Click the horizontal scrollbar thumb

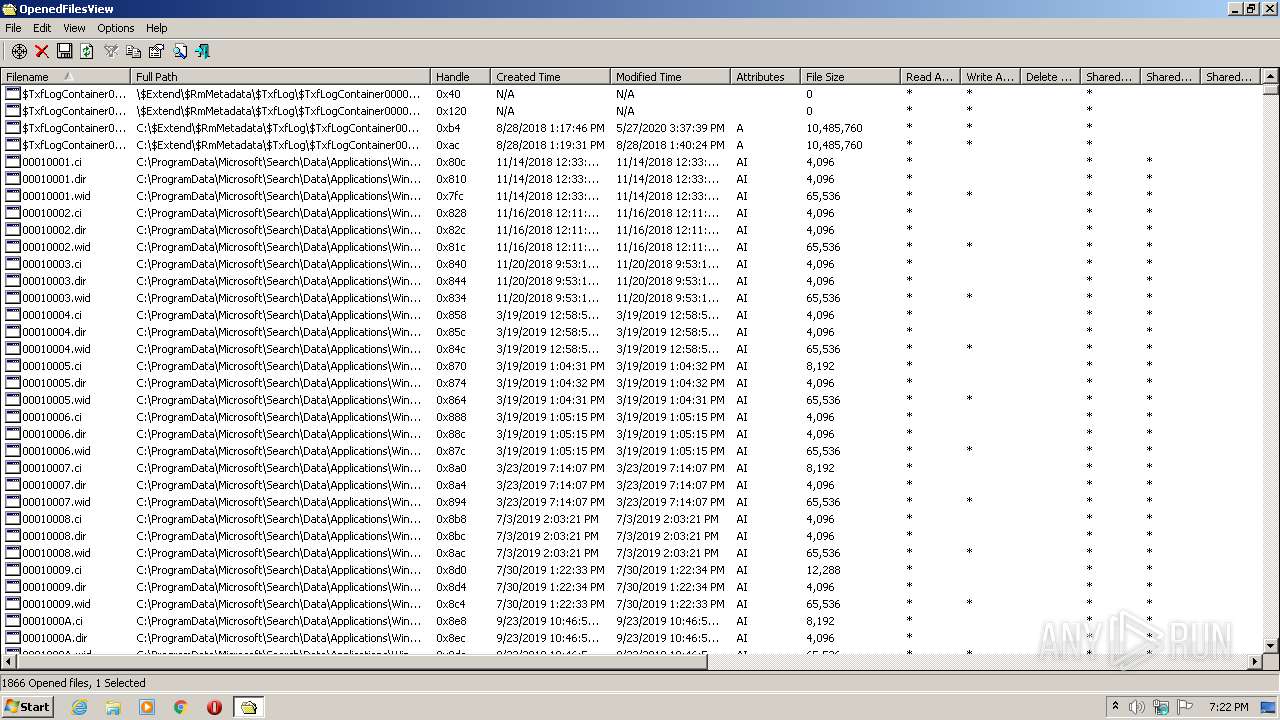coord(362,661)
